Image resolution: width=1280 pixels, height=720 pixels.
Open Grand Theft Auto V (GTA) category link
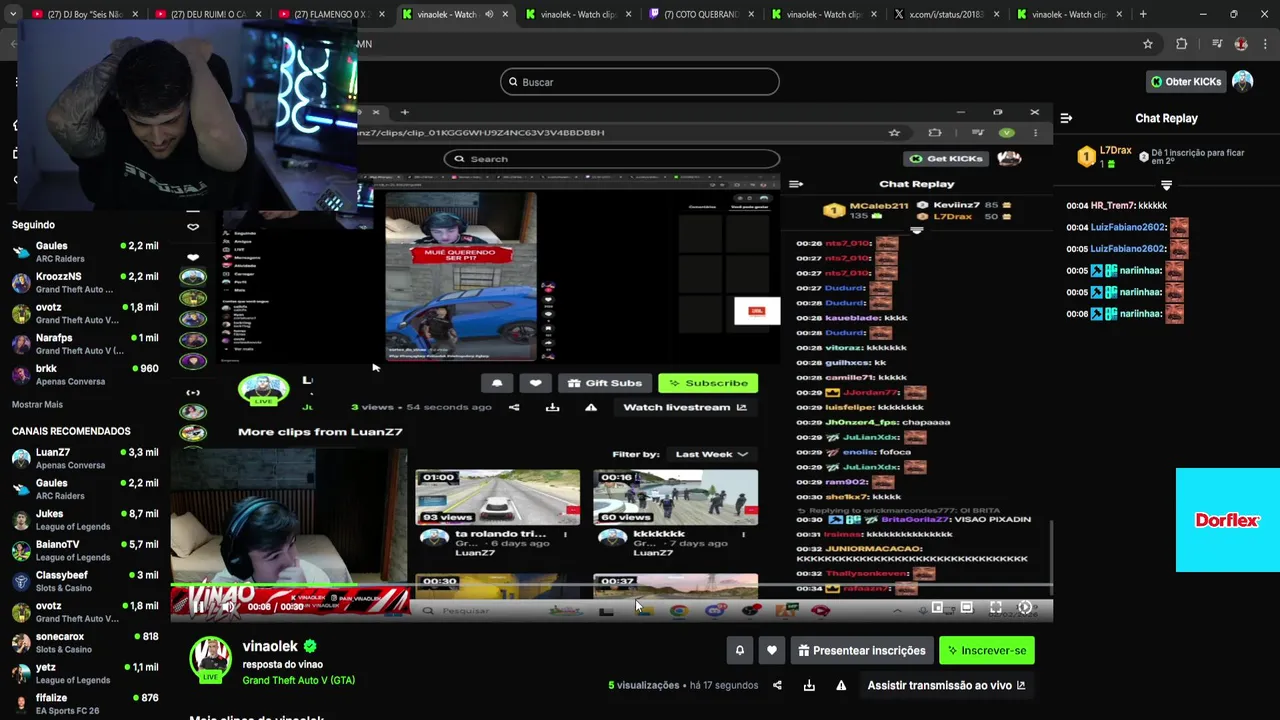(x=298, y=680)
